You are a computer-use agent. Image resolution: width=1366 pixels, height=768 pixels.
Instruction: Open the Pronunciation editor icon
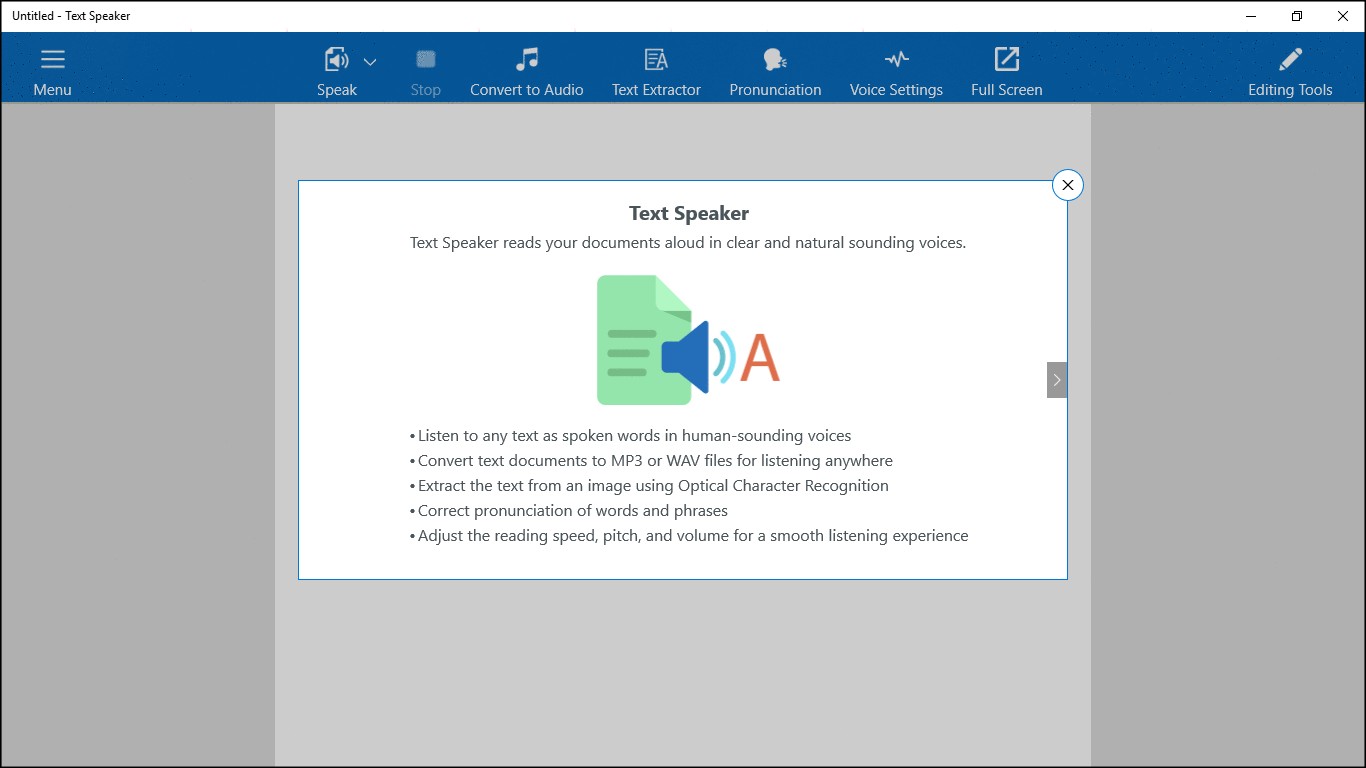[775, 60]
